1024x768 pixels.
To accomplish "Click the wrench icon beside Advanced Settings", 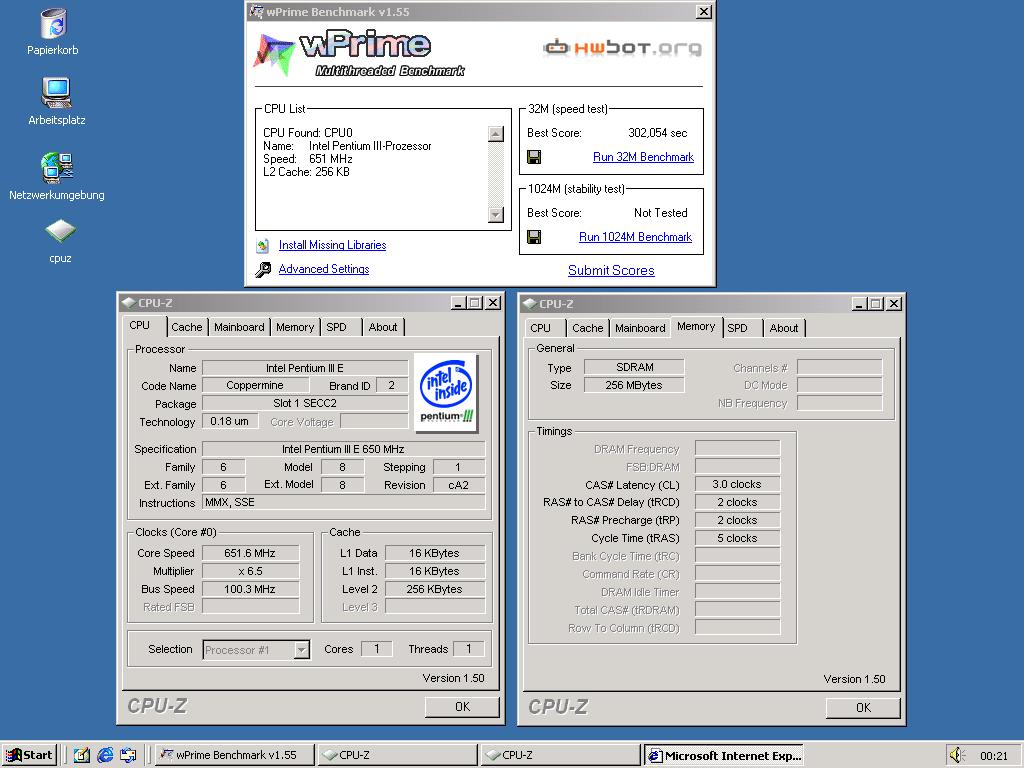I will 263,269.
